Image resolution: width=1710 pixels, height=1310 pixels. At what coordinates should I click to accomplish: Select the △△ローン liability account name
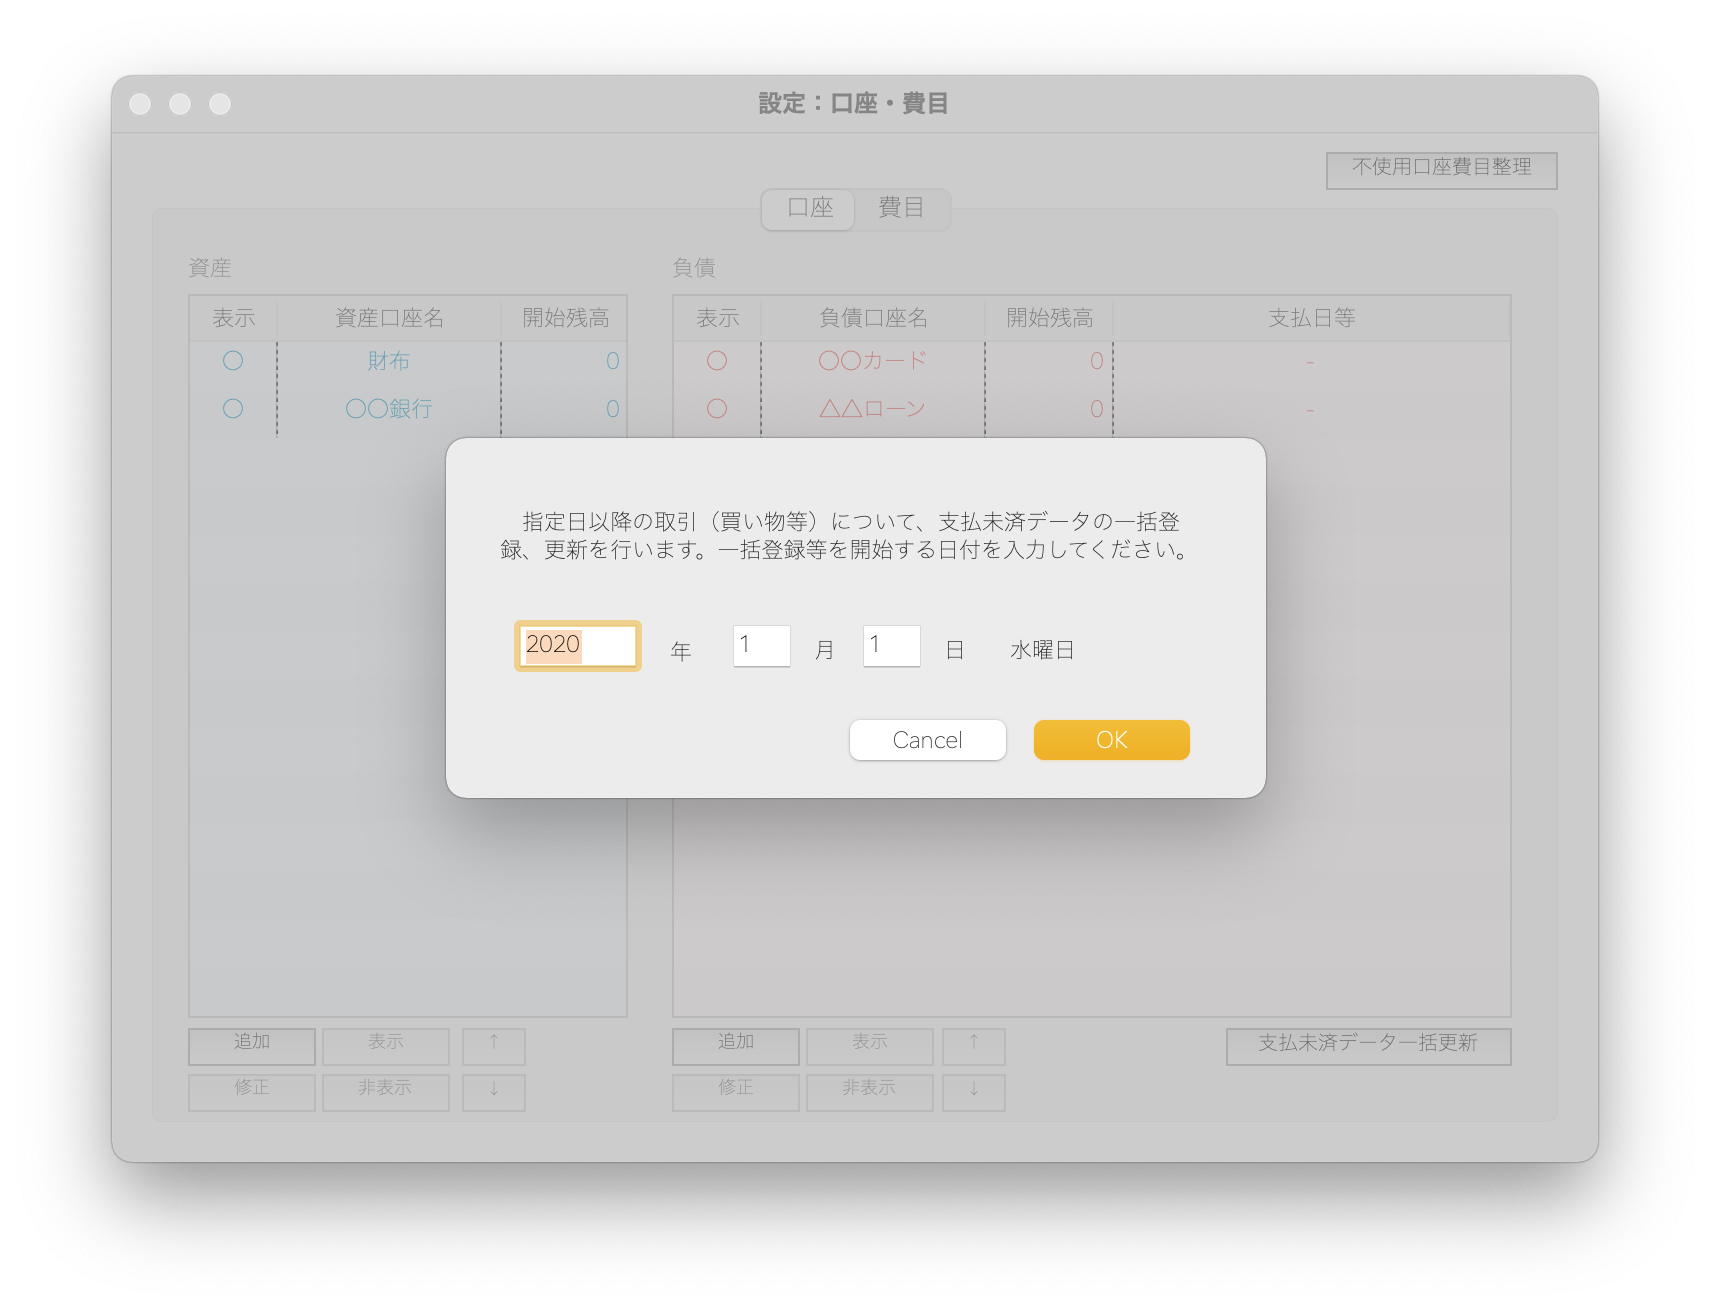(873, 409)
